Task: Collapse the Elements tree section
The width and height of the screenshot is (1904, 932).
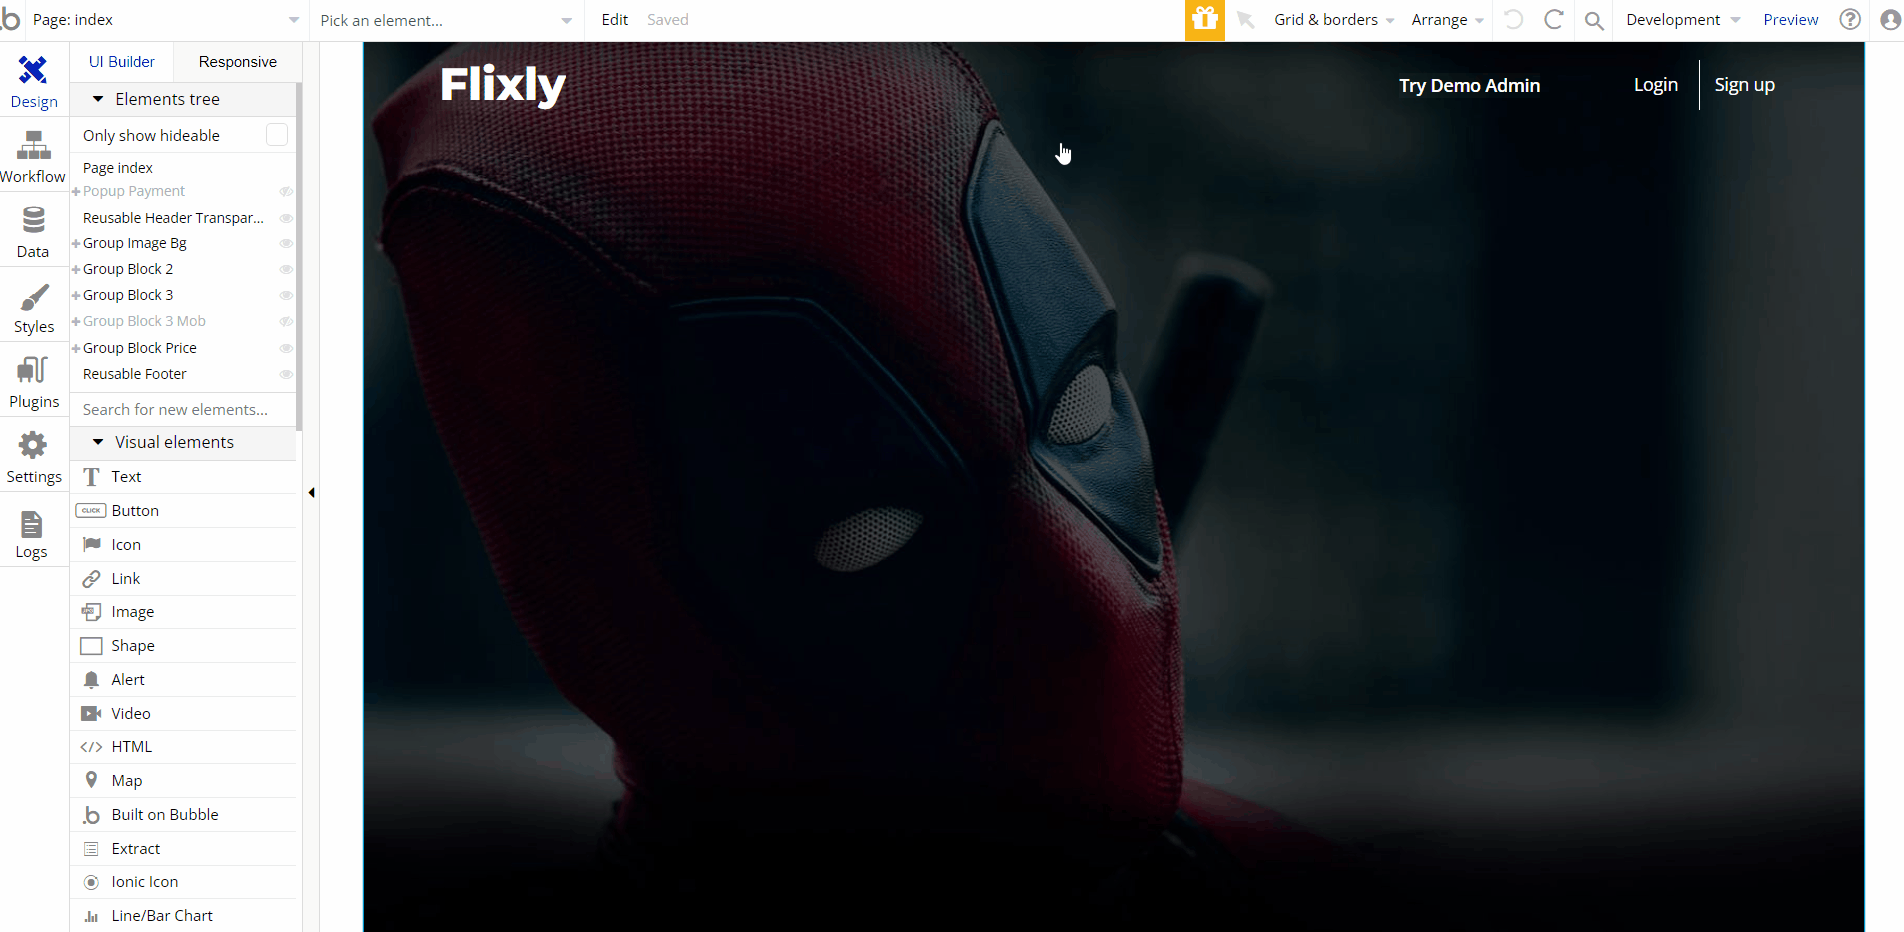Action: click(98, 99)
